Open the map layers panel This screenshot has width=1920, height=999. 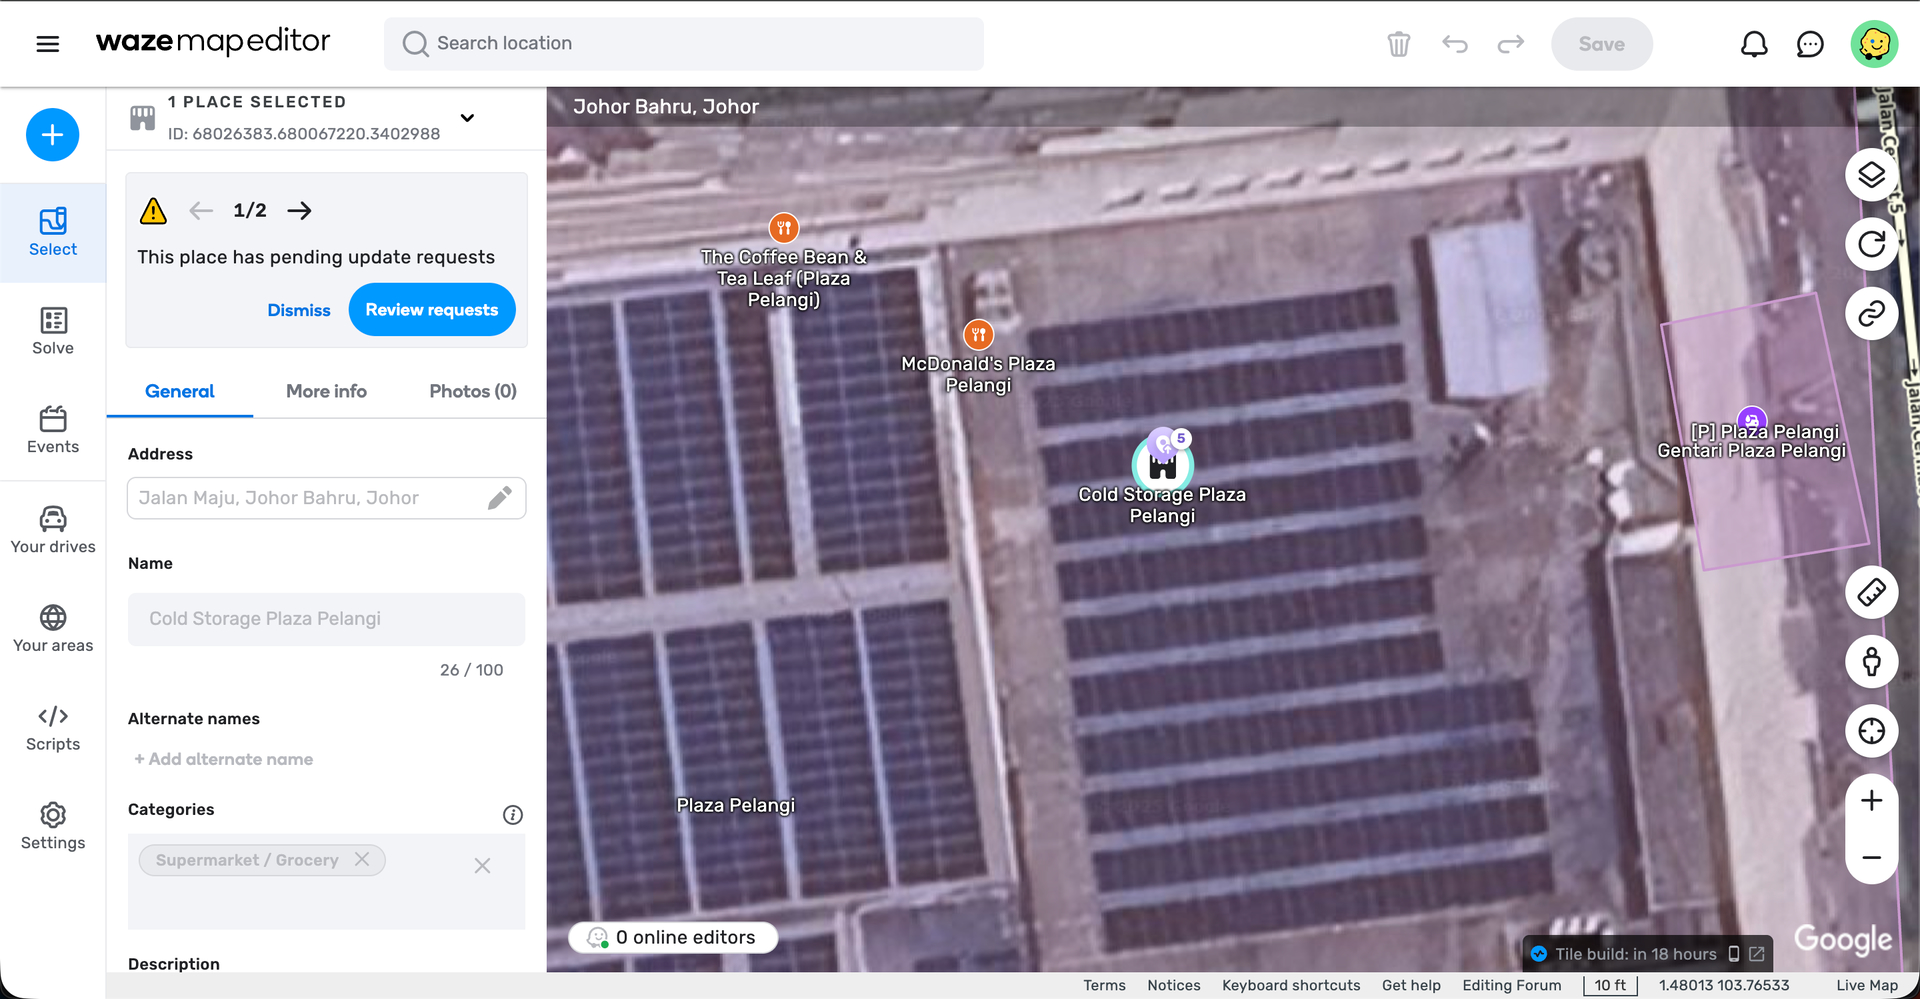tap(1871, 175)
